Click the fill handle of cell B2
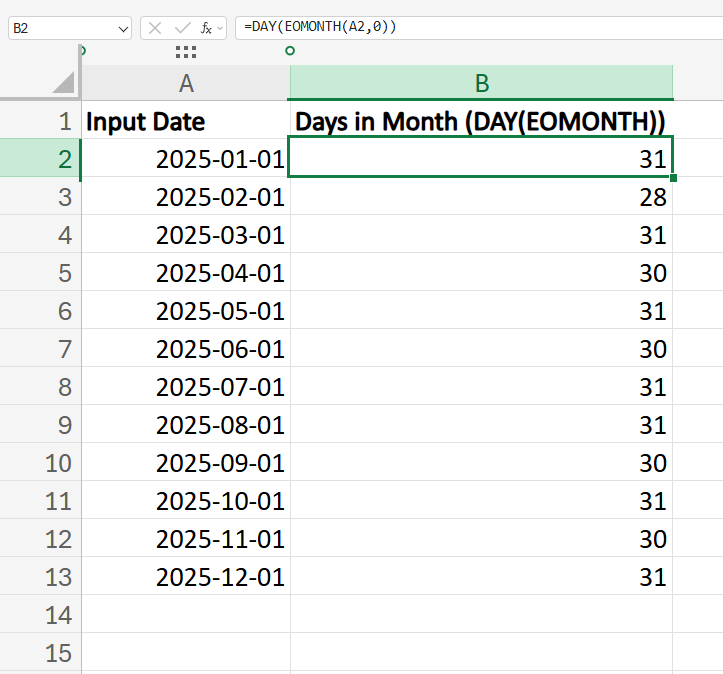 (x=674, y=178)
